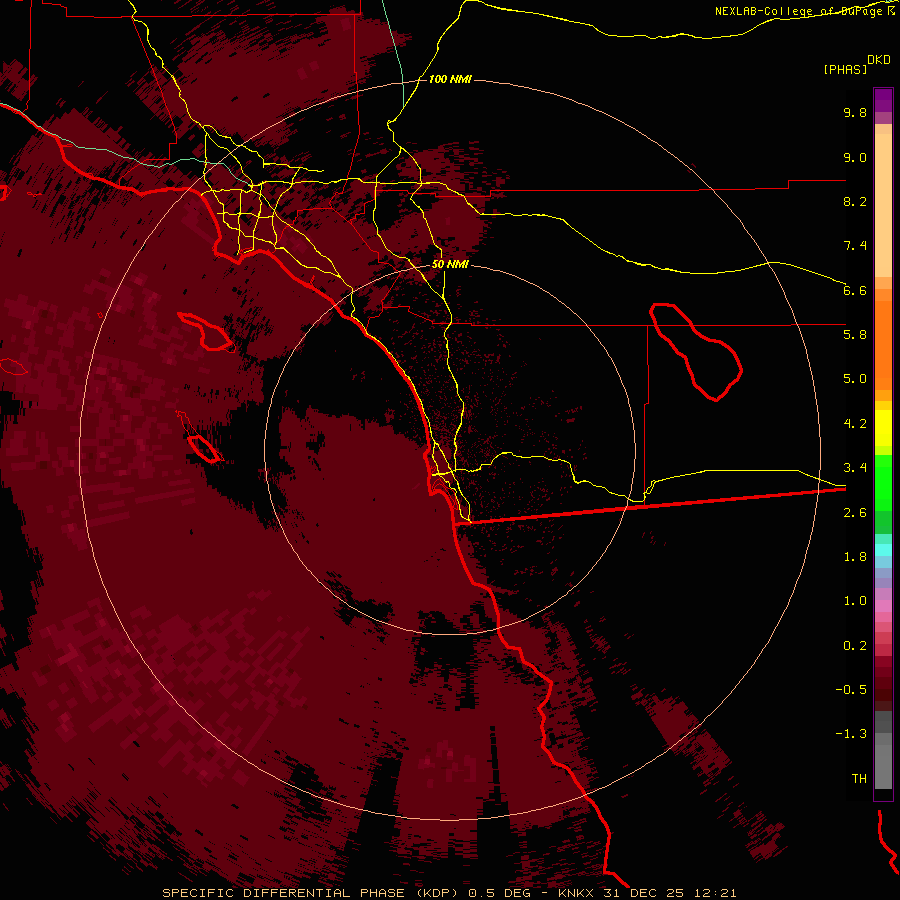
Task: Click the "12:21" time stamp
Action: point(715,893)
